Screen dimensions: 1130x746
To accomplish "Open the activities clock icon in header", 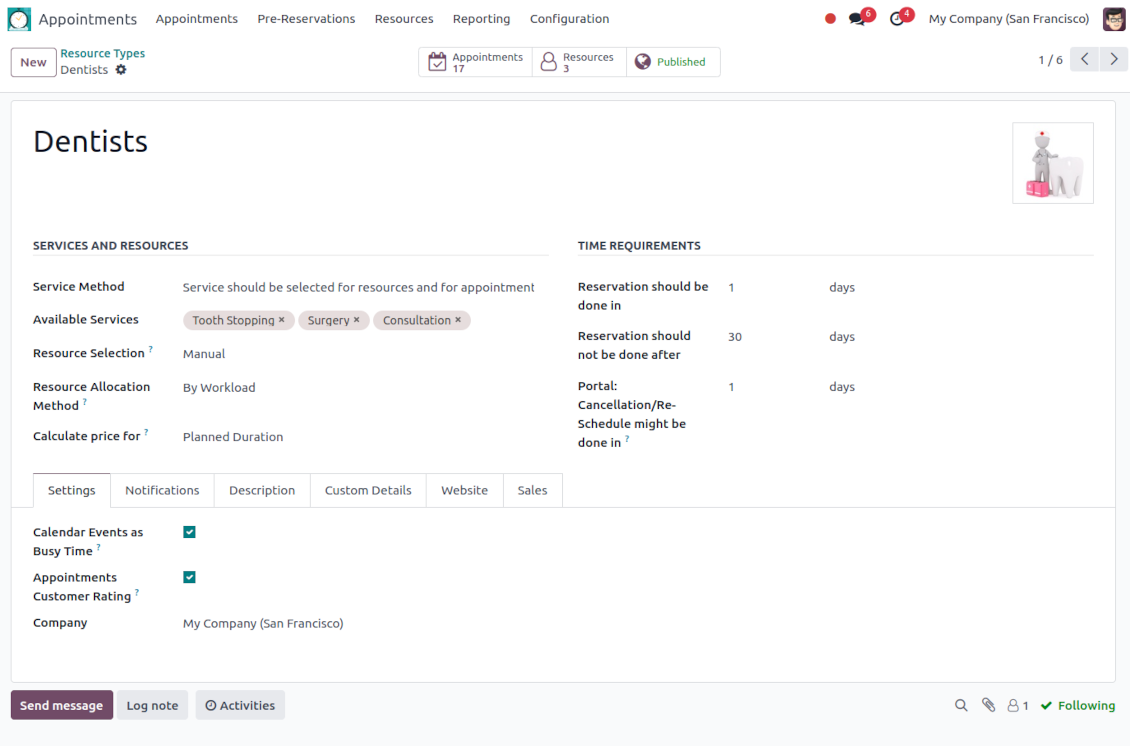I will coord(897,19).
